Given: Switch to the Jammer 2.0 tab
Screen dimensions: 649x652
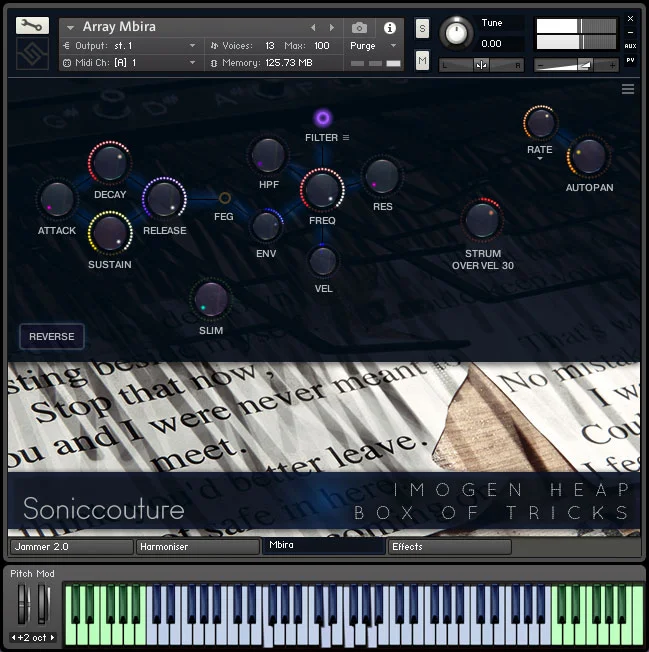Looking at the screenshot, I should pyautogui.click(x=72, y=547).
